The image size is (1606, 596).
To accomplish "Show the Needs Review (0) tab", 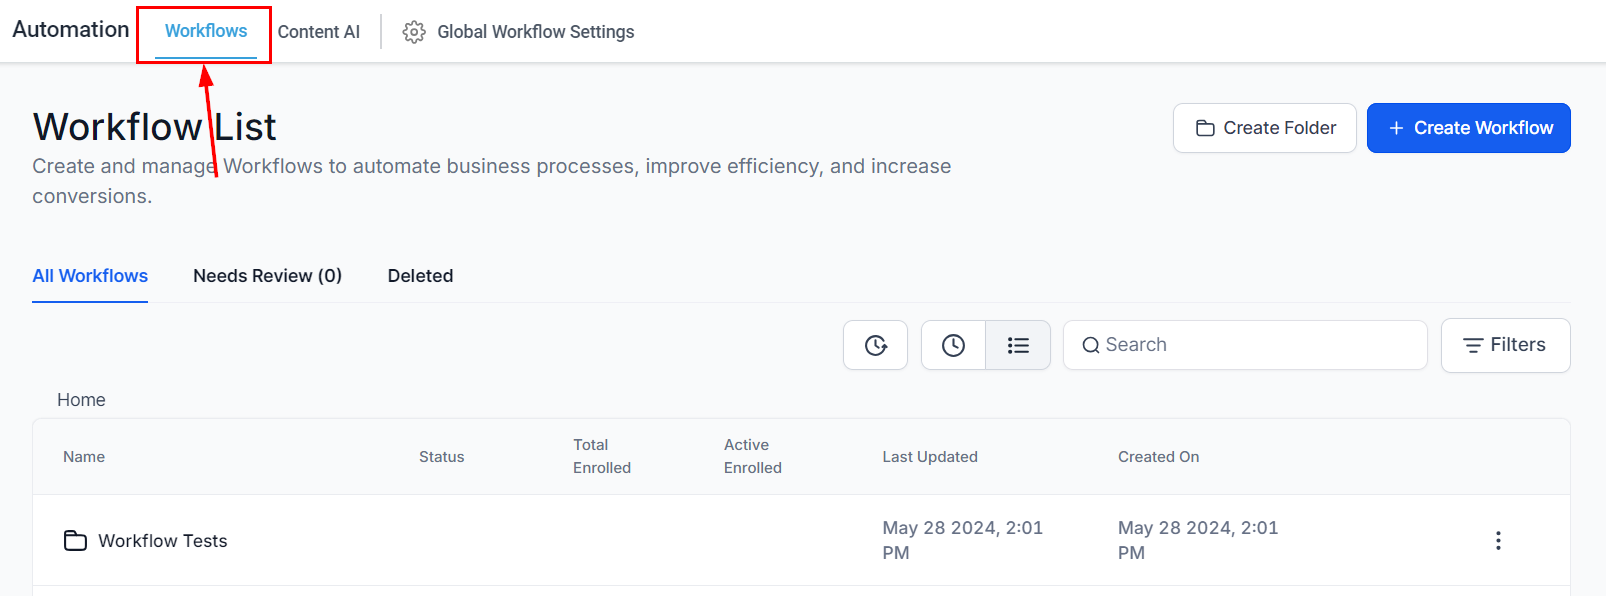I will coord(267,276).
